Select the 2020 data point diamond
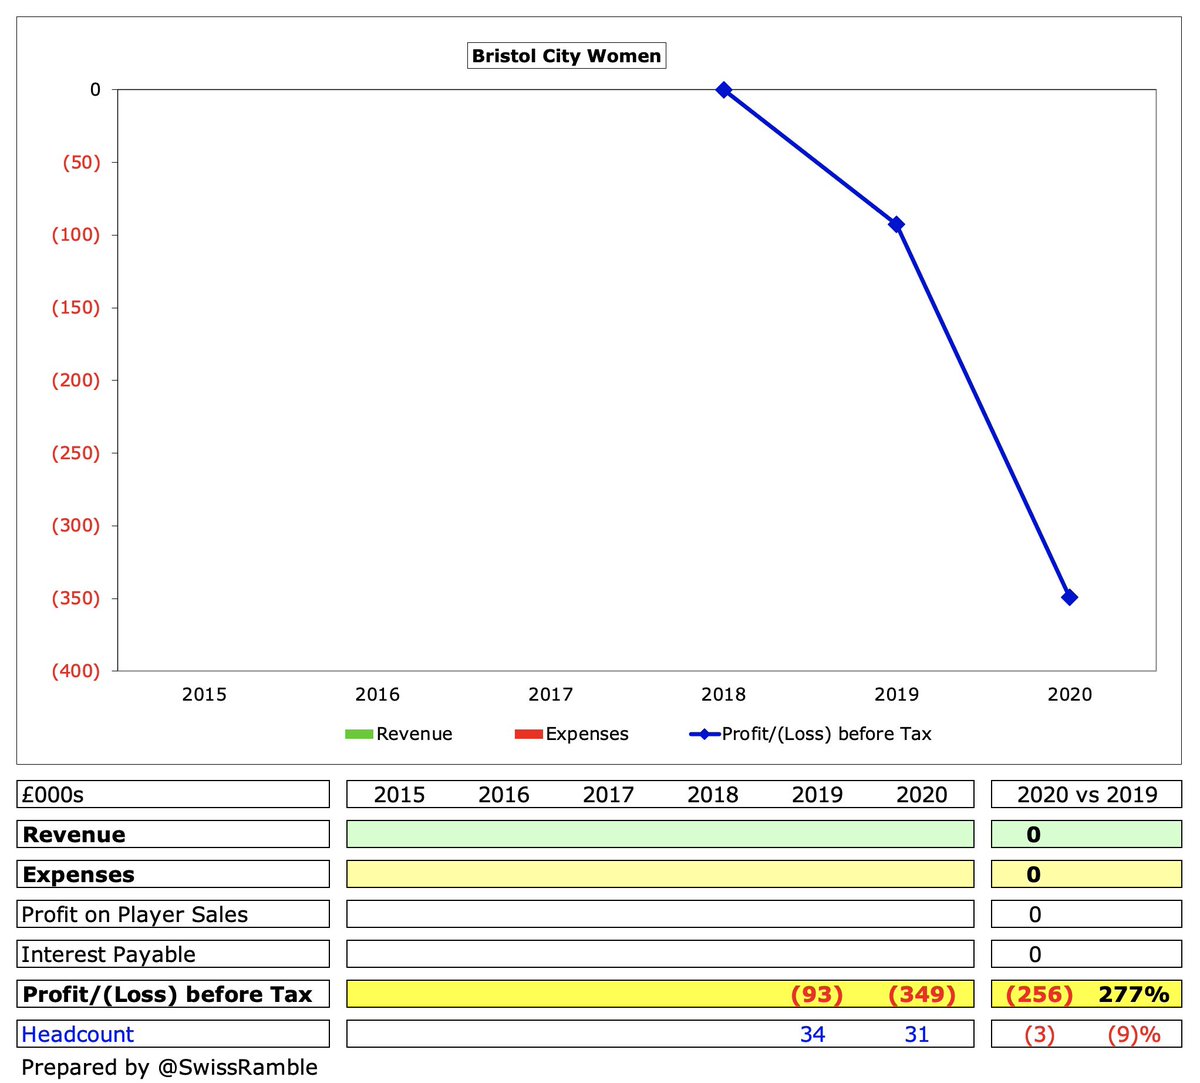 pos(1070,597)
